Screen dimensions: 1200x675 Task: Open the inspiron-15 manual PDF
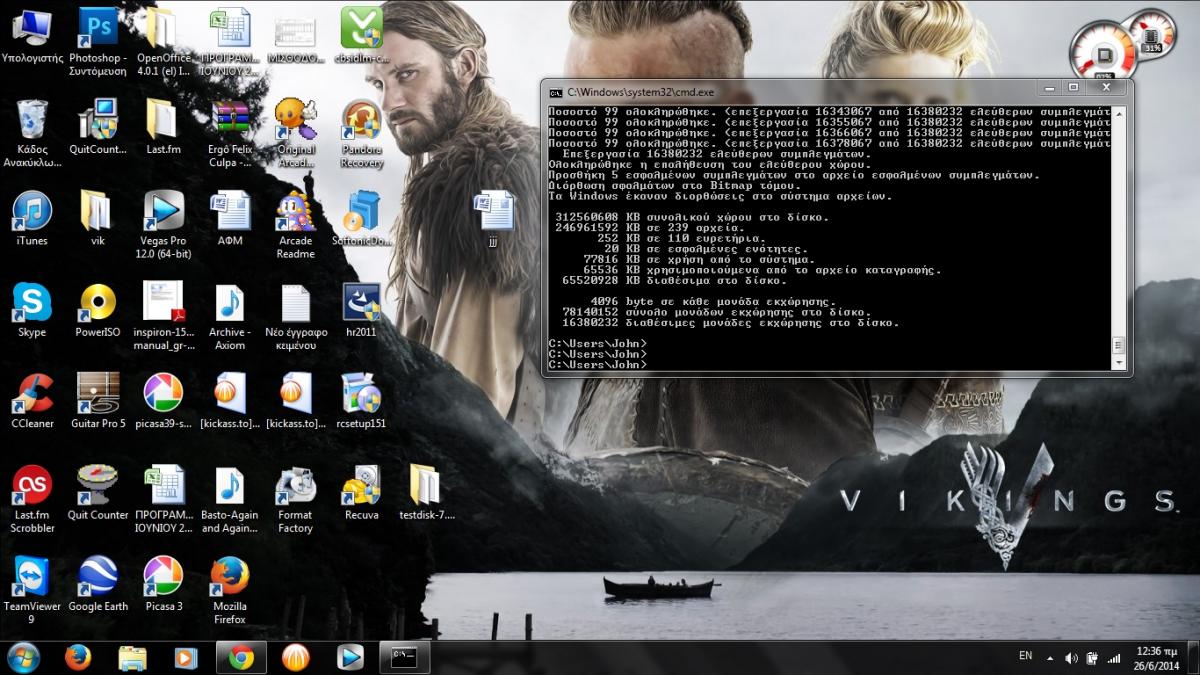[x=163, y=302]
